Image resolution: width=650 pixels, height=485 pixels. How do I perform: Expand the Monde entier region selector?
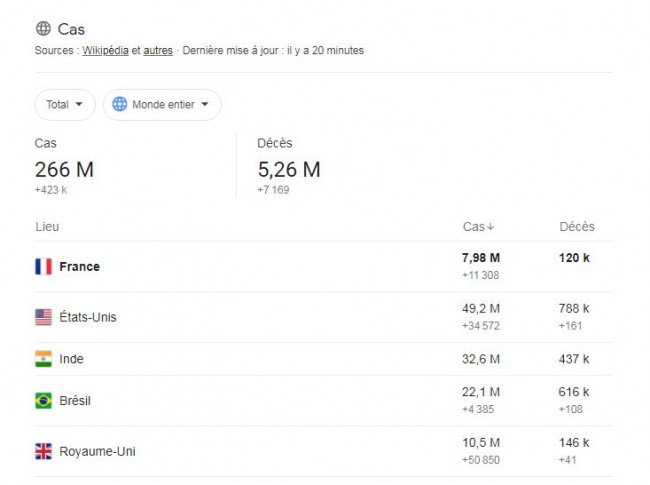(162, 104)
